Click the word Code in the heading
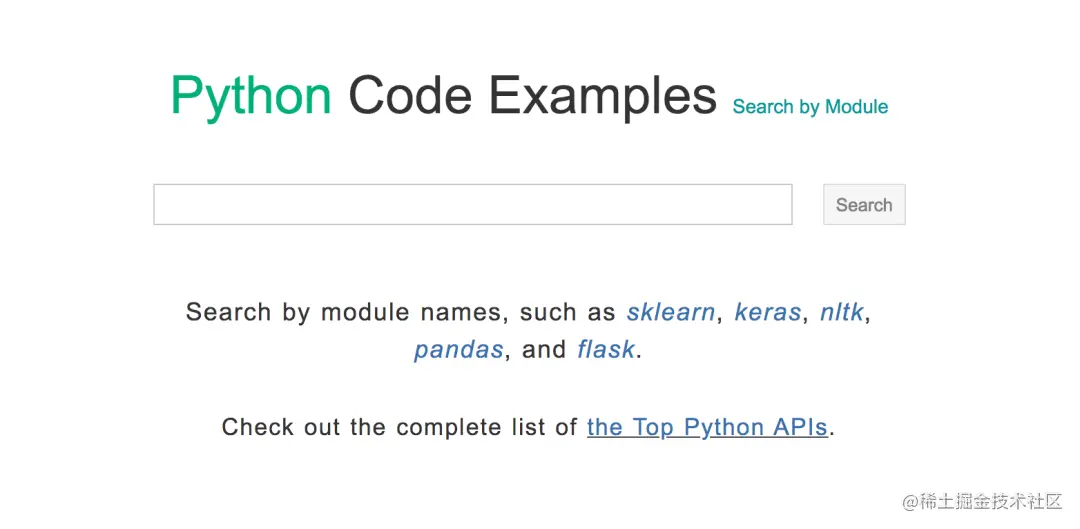 pos(409,97)
